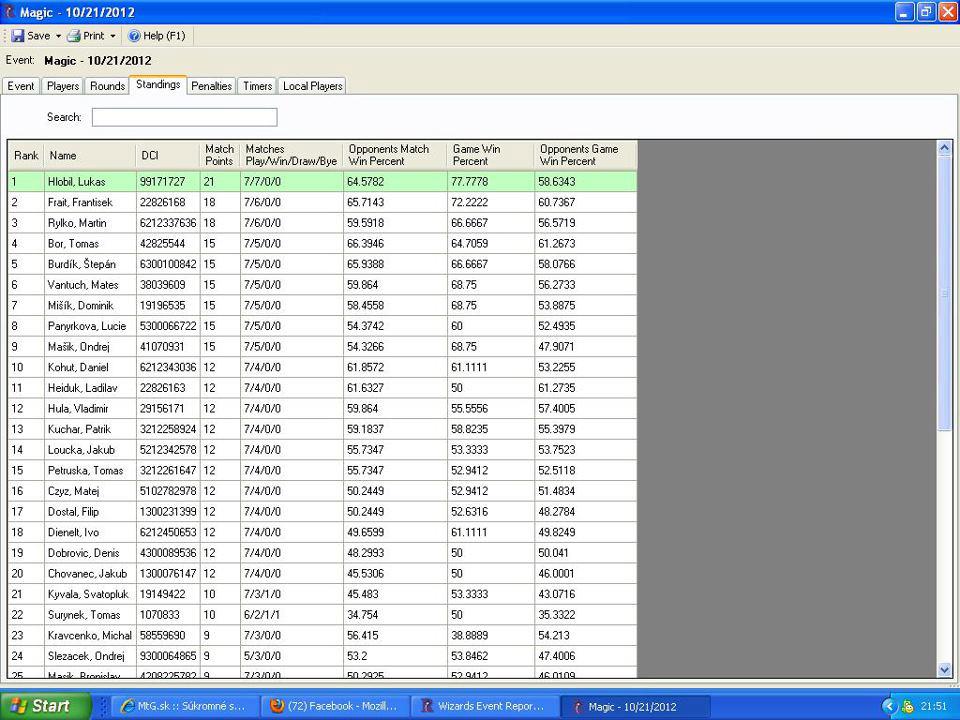
Task: Click Slezacek, Ondrej name cell
Action: click(90, 656)
